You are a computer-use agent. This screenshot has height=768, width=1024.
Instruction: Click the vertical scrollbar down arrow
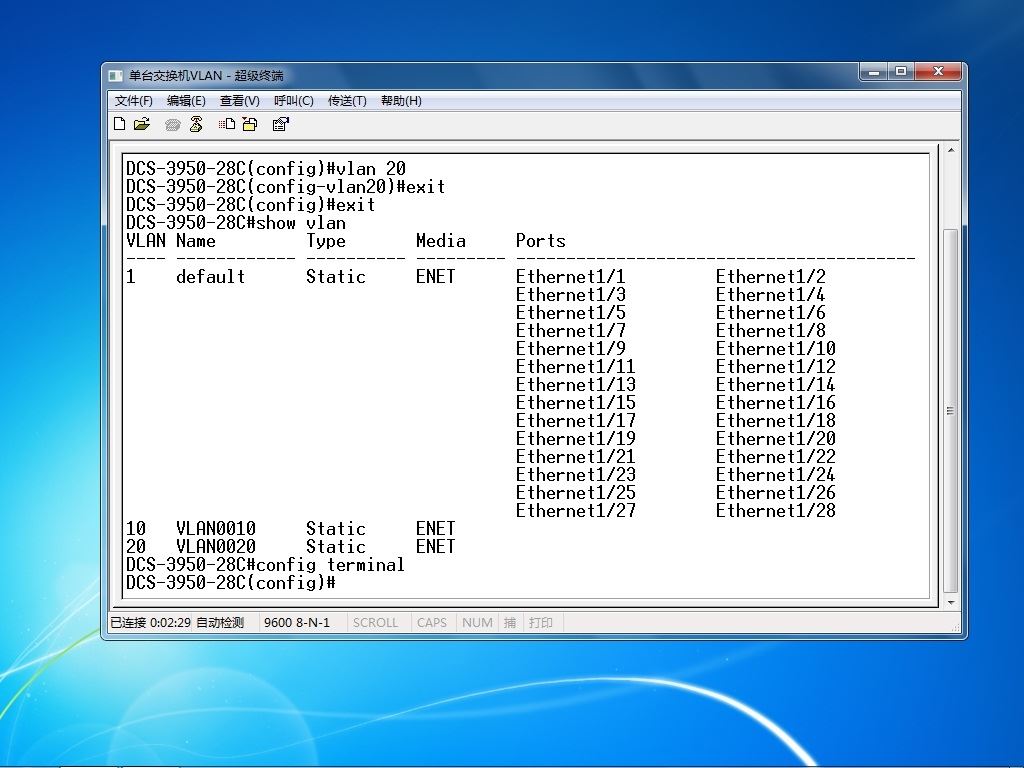(x=951, y=602)
